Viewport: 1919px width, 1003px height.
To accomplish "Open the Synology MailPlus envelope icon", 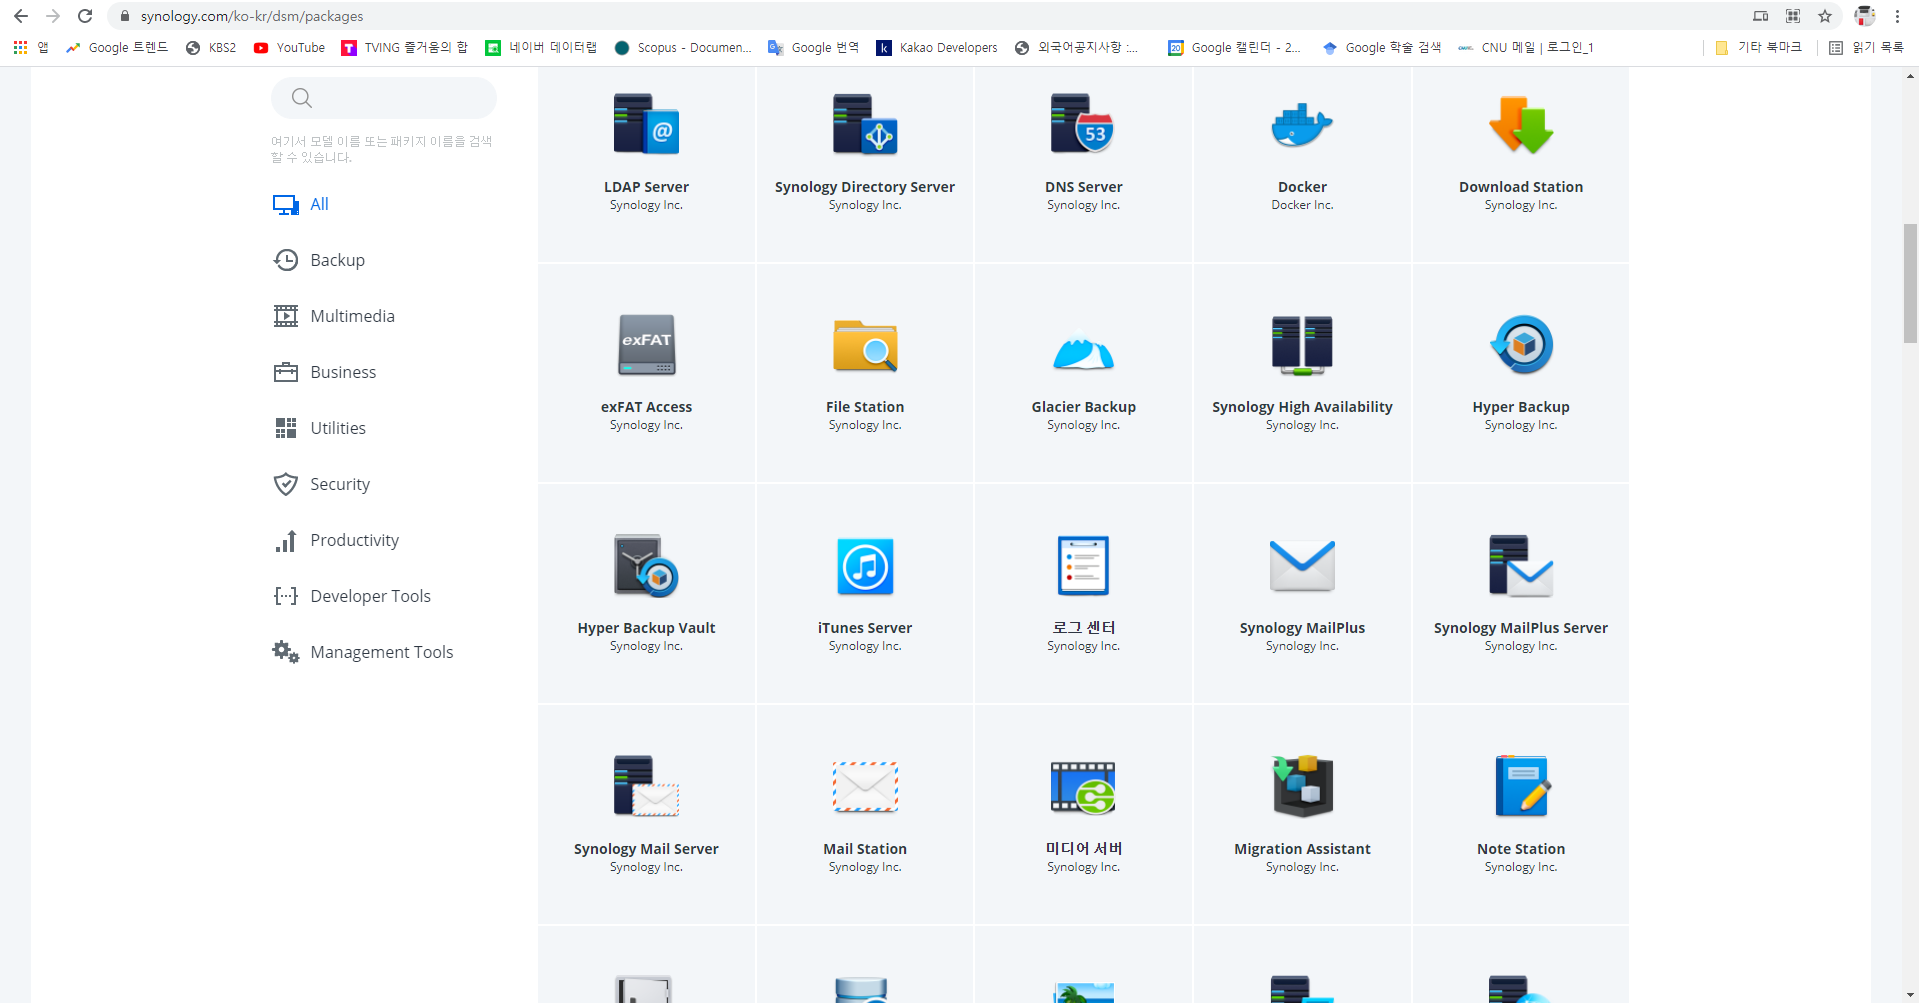I will [1302, 566].
